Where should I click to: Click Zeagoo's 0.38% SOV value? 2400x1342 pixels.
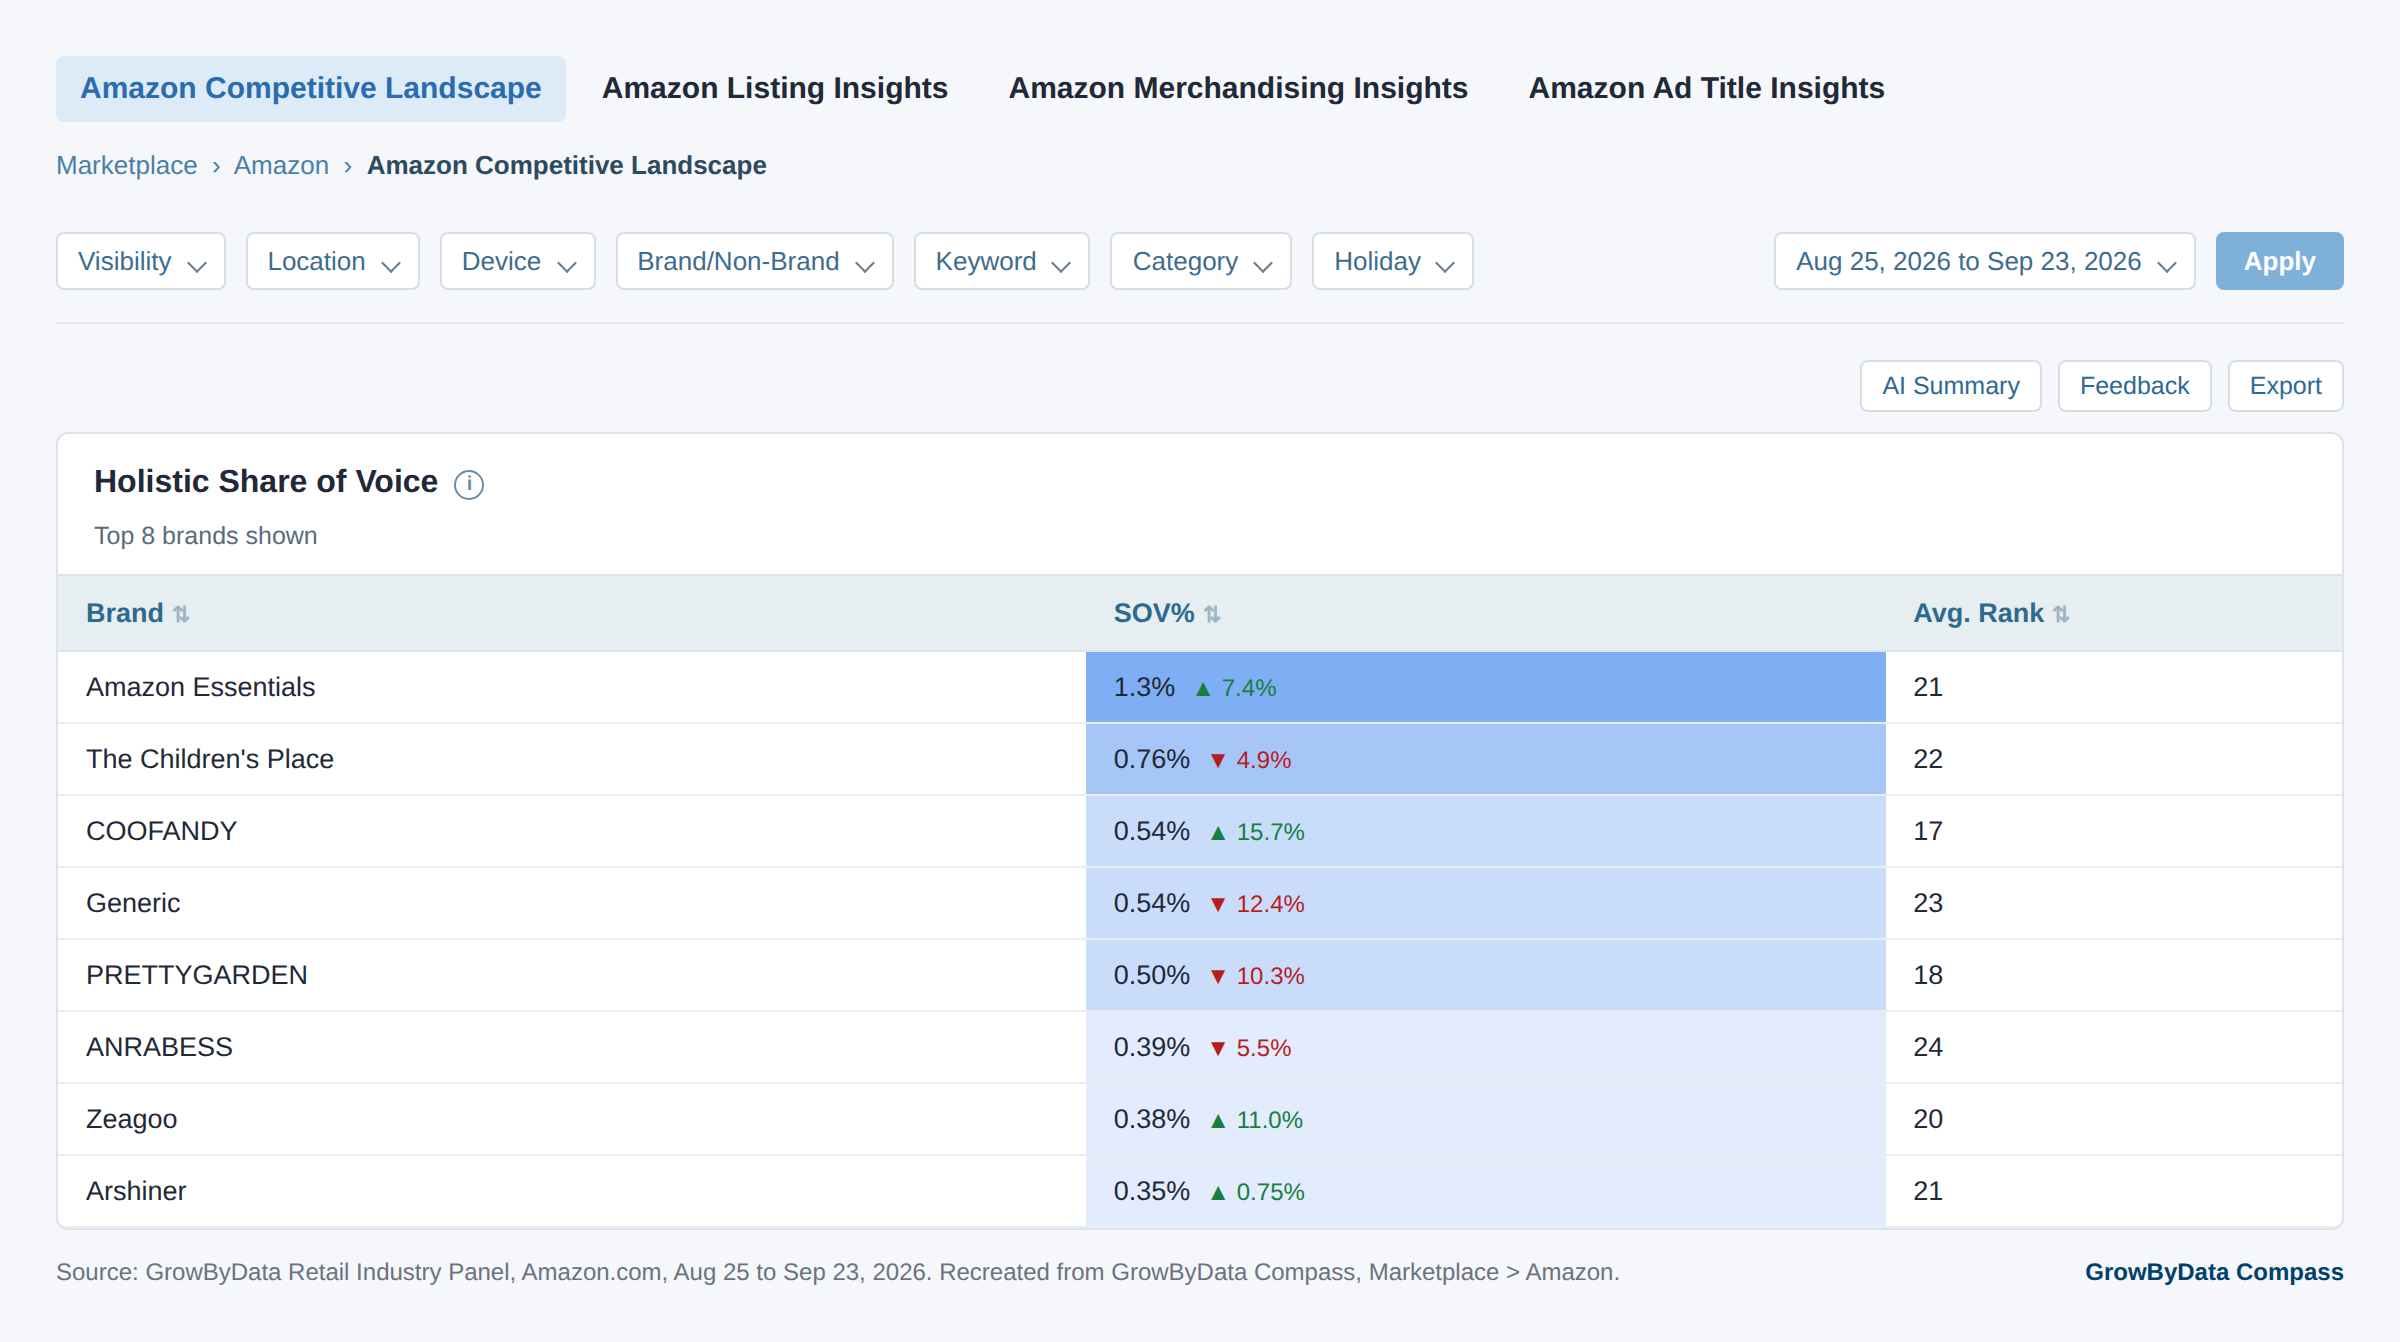tap(1152, 1119)
